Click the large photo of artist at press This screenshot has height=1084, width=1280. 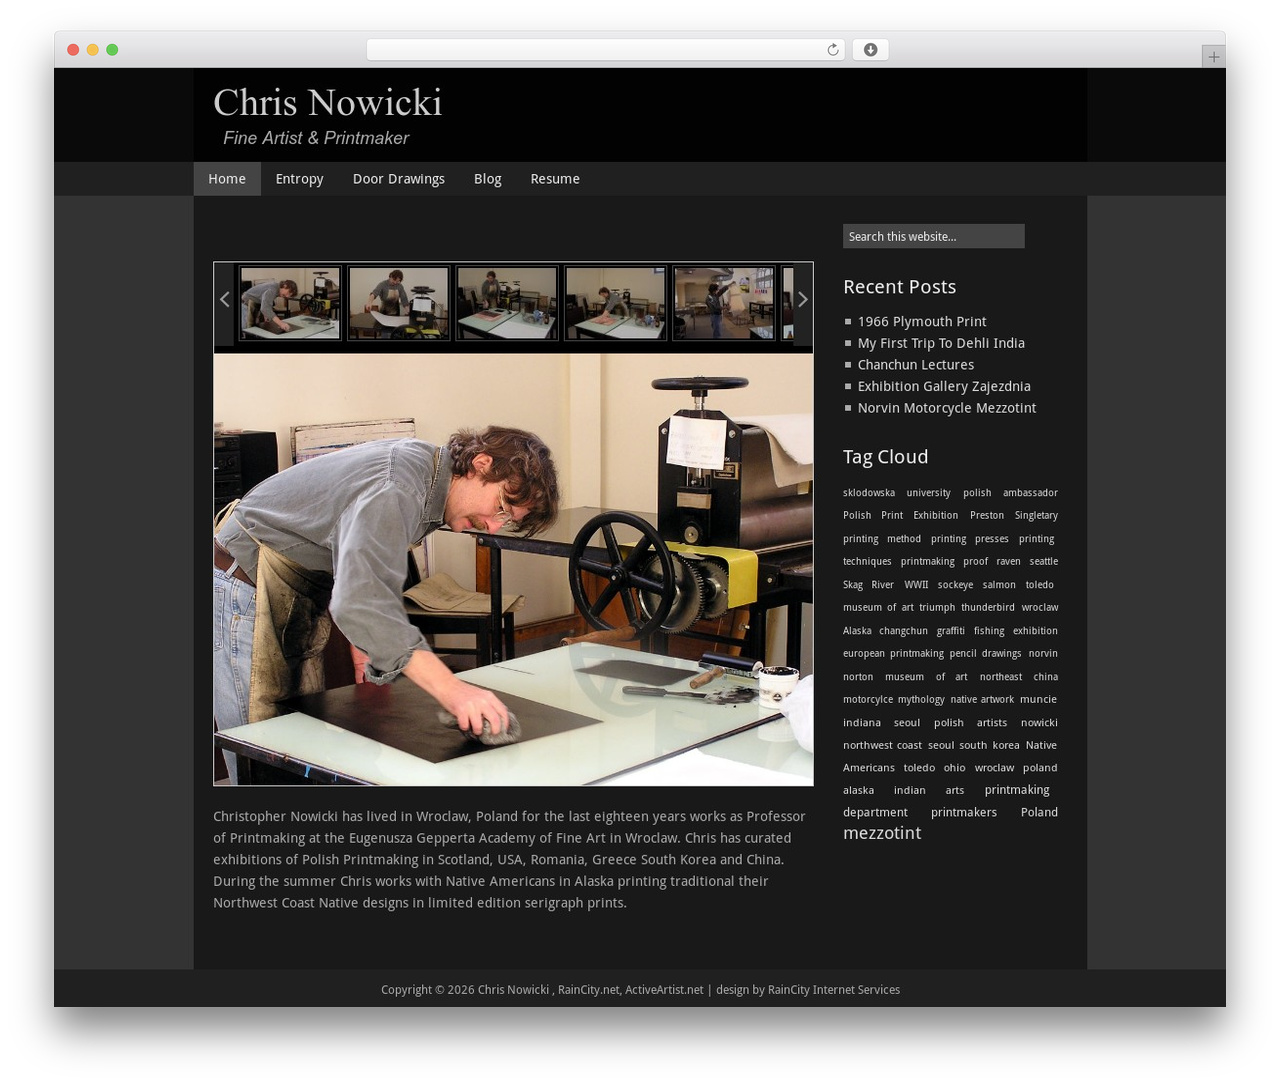tap(513, 569)
